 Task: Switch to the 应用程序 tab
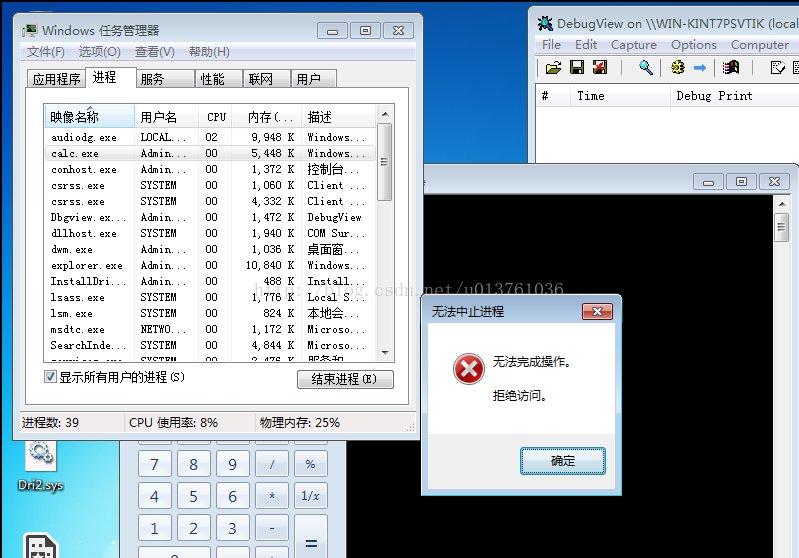pos(56,79)
